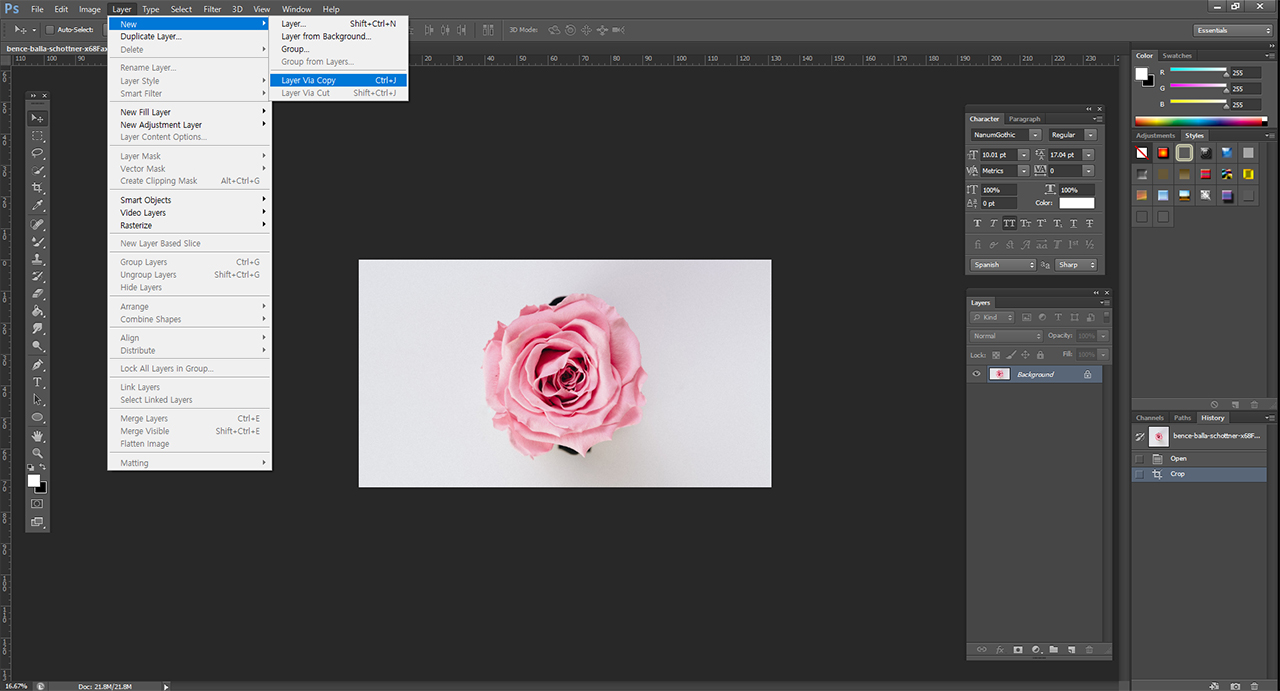Toggle Faux Italic text style

(x=994, y=224)
